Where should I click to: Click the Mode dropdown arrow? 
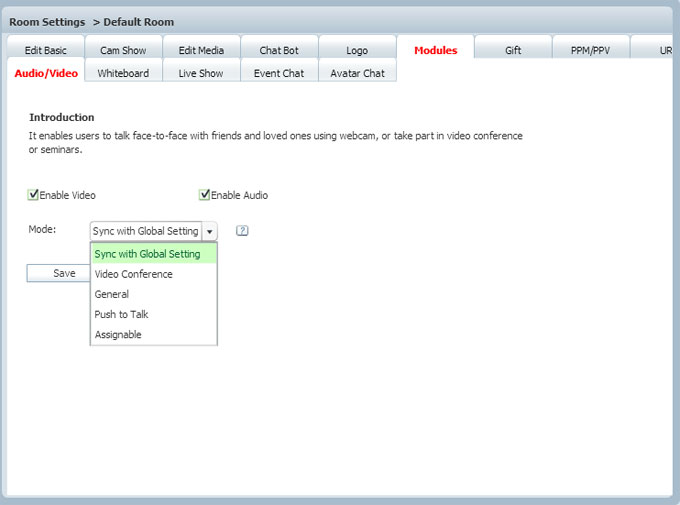[x=209, y=231]
